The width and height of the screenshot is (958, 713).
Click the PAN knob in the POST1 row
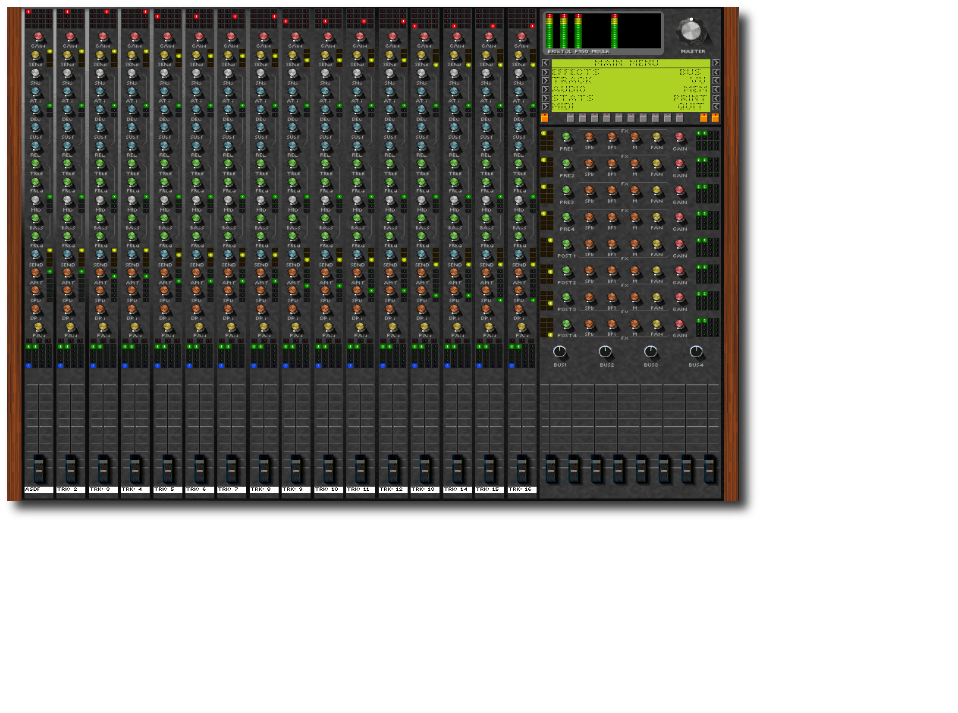[657, 244]
